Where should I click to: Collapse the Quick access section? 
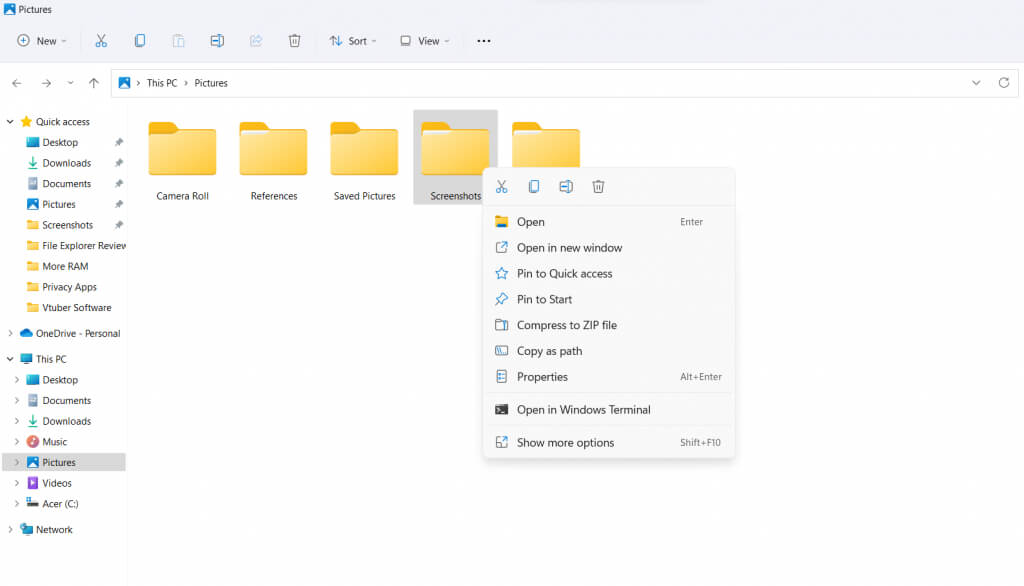(x=10, y=122)
